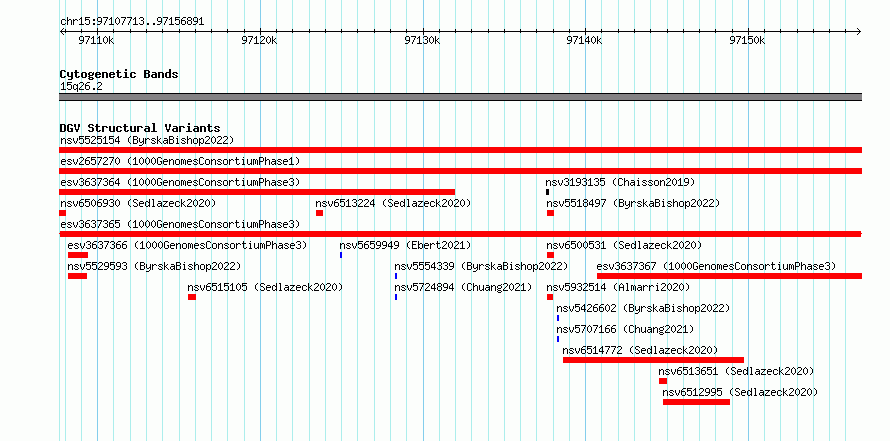Click the red bar under esv3637367
Viewport: 890px width, 441px height.
click(x=729, y=276)
